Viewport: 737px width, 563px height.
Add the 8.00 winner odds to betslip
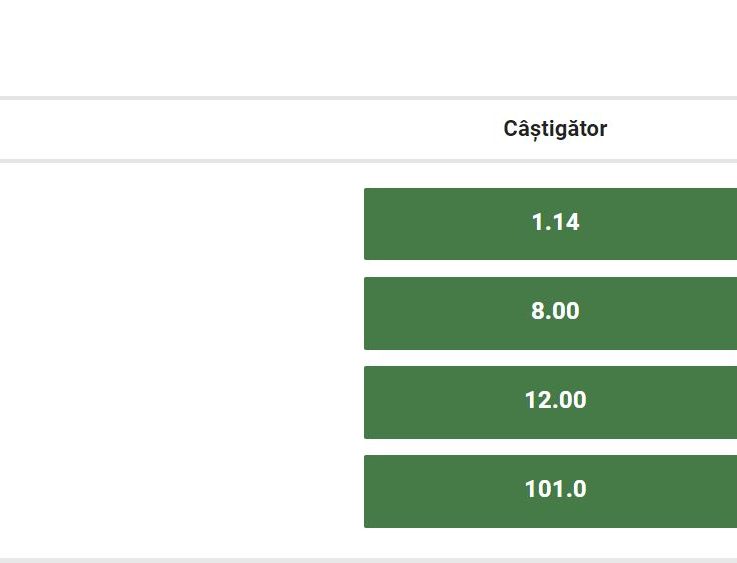550,313
